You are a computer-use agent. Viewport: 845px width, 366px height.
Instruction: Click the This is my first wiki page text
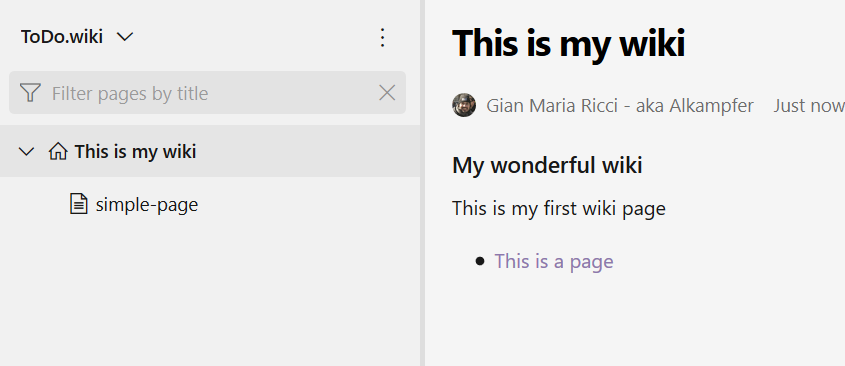[x=559, y=209]
